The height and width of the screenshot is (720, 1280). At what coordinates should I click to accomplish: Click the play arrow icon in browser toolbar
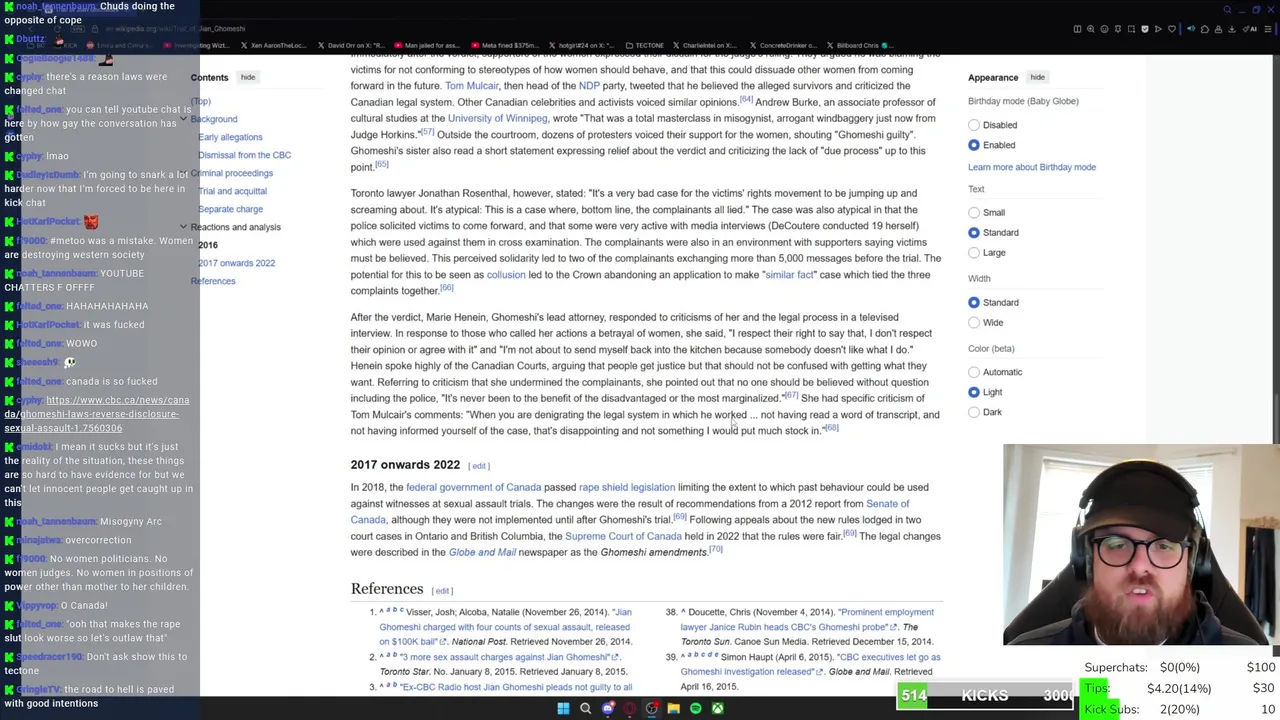coord(1158,29)
